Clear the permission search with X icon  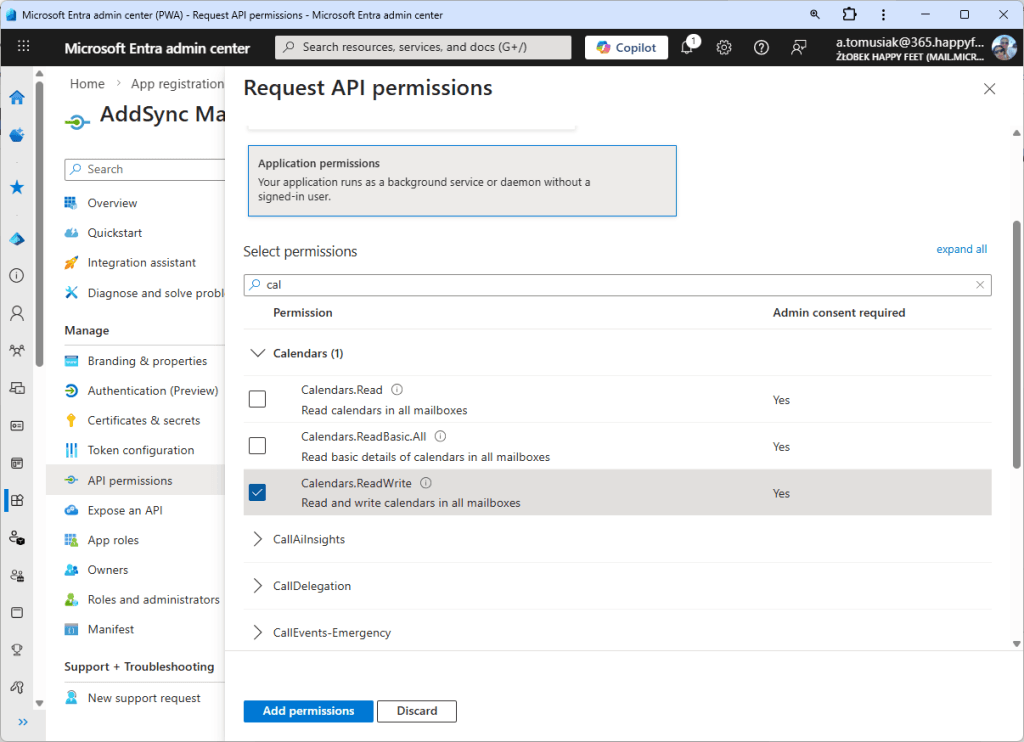coord(980,285)
